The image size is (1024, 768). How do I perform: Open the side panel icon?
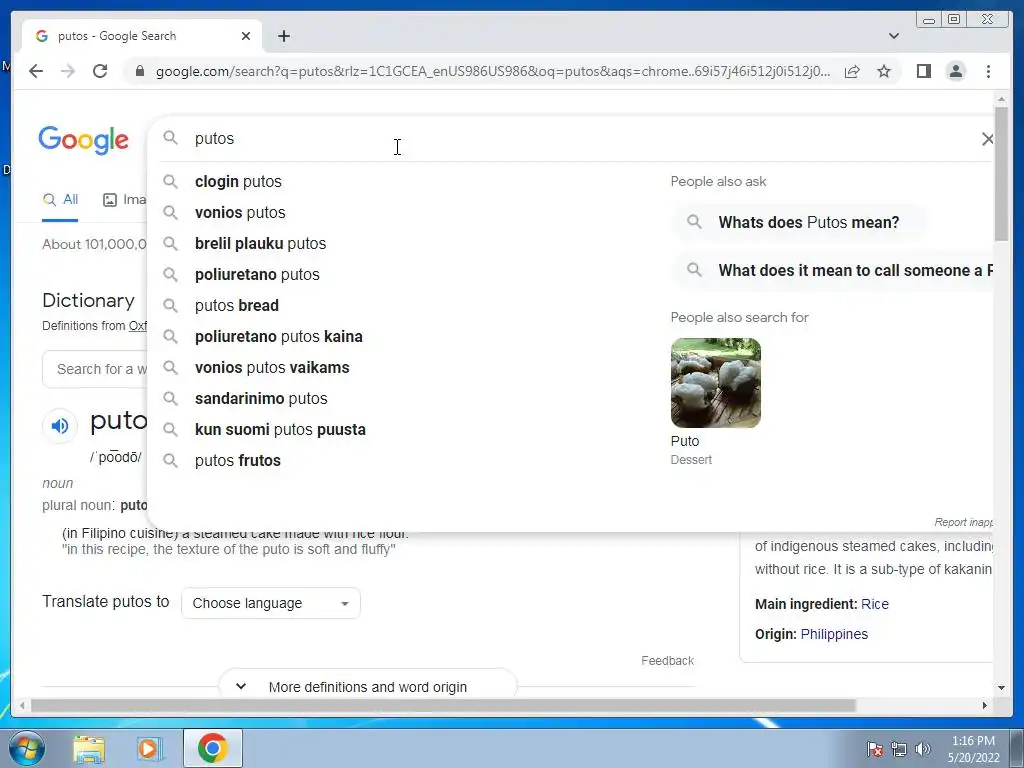(923, 71)
